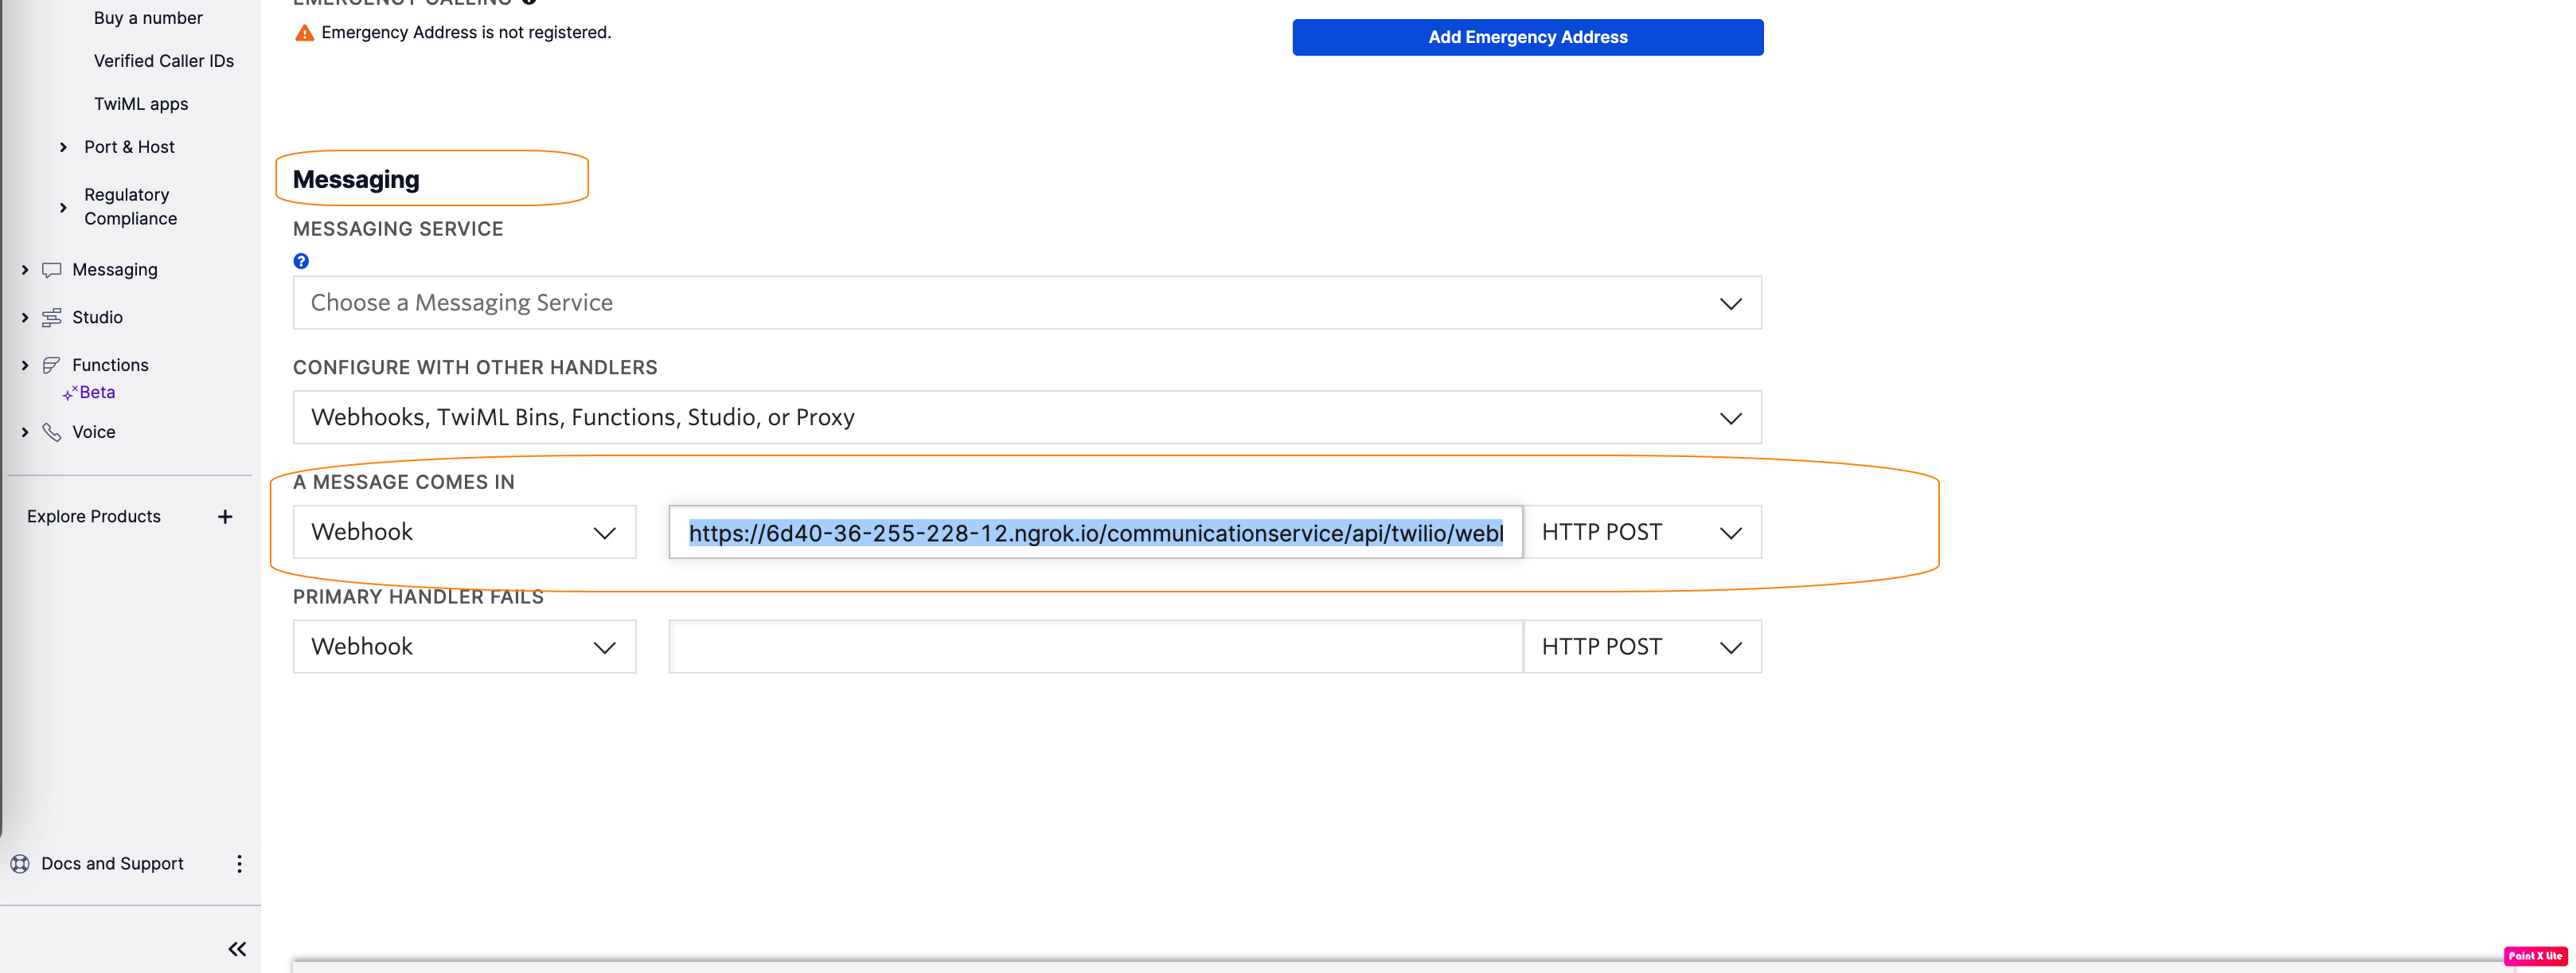Open Verified Caller IDs page
Screen dimensions: 2576x973
click(x=164, y=61)
